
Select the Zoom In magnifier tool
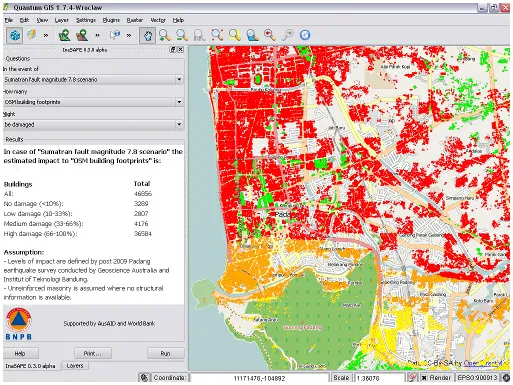pos(165,35)
